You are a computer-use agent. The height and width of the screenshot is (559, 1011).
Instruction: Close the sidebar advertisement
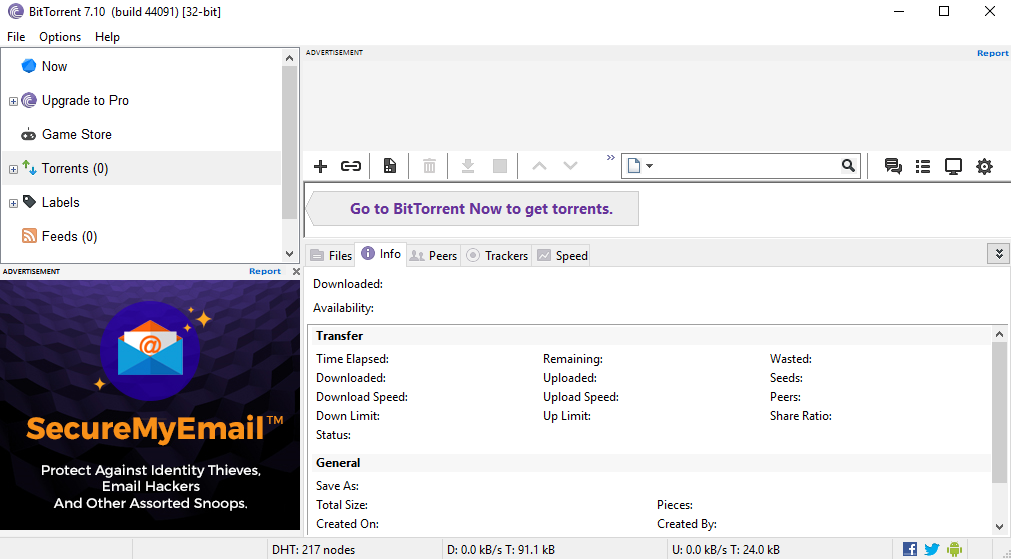pyautogui.click(x=296, y=271)
